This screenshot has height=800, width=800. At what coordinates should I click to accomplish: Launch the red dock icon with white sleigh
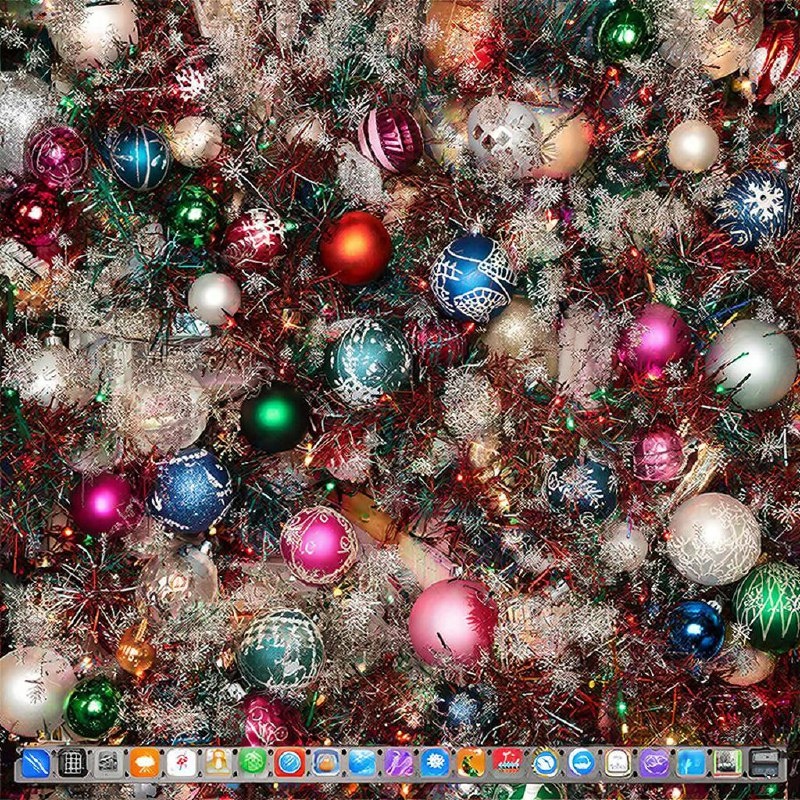[507, 763]
